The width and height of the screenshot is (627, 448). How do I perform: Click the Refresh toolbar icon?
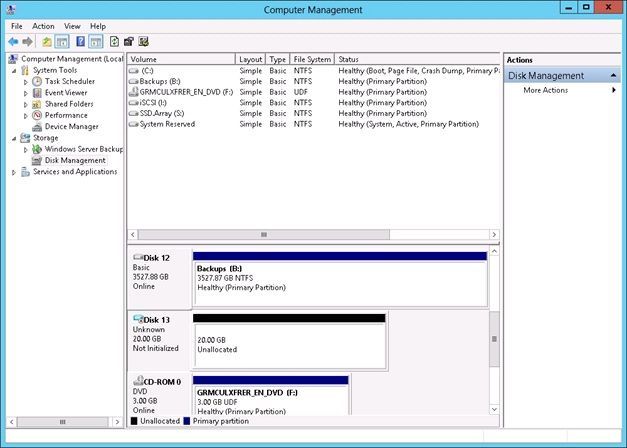tap(114, 42)
